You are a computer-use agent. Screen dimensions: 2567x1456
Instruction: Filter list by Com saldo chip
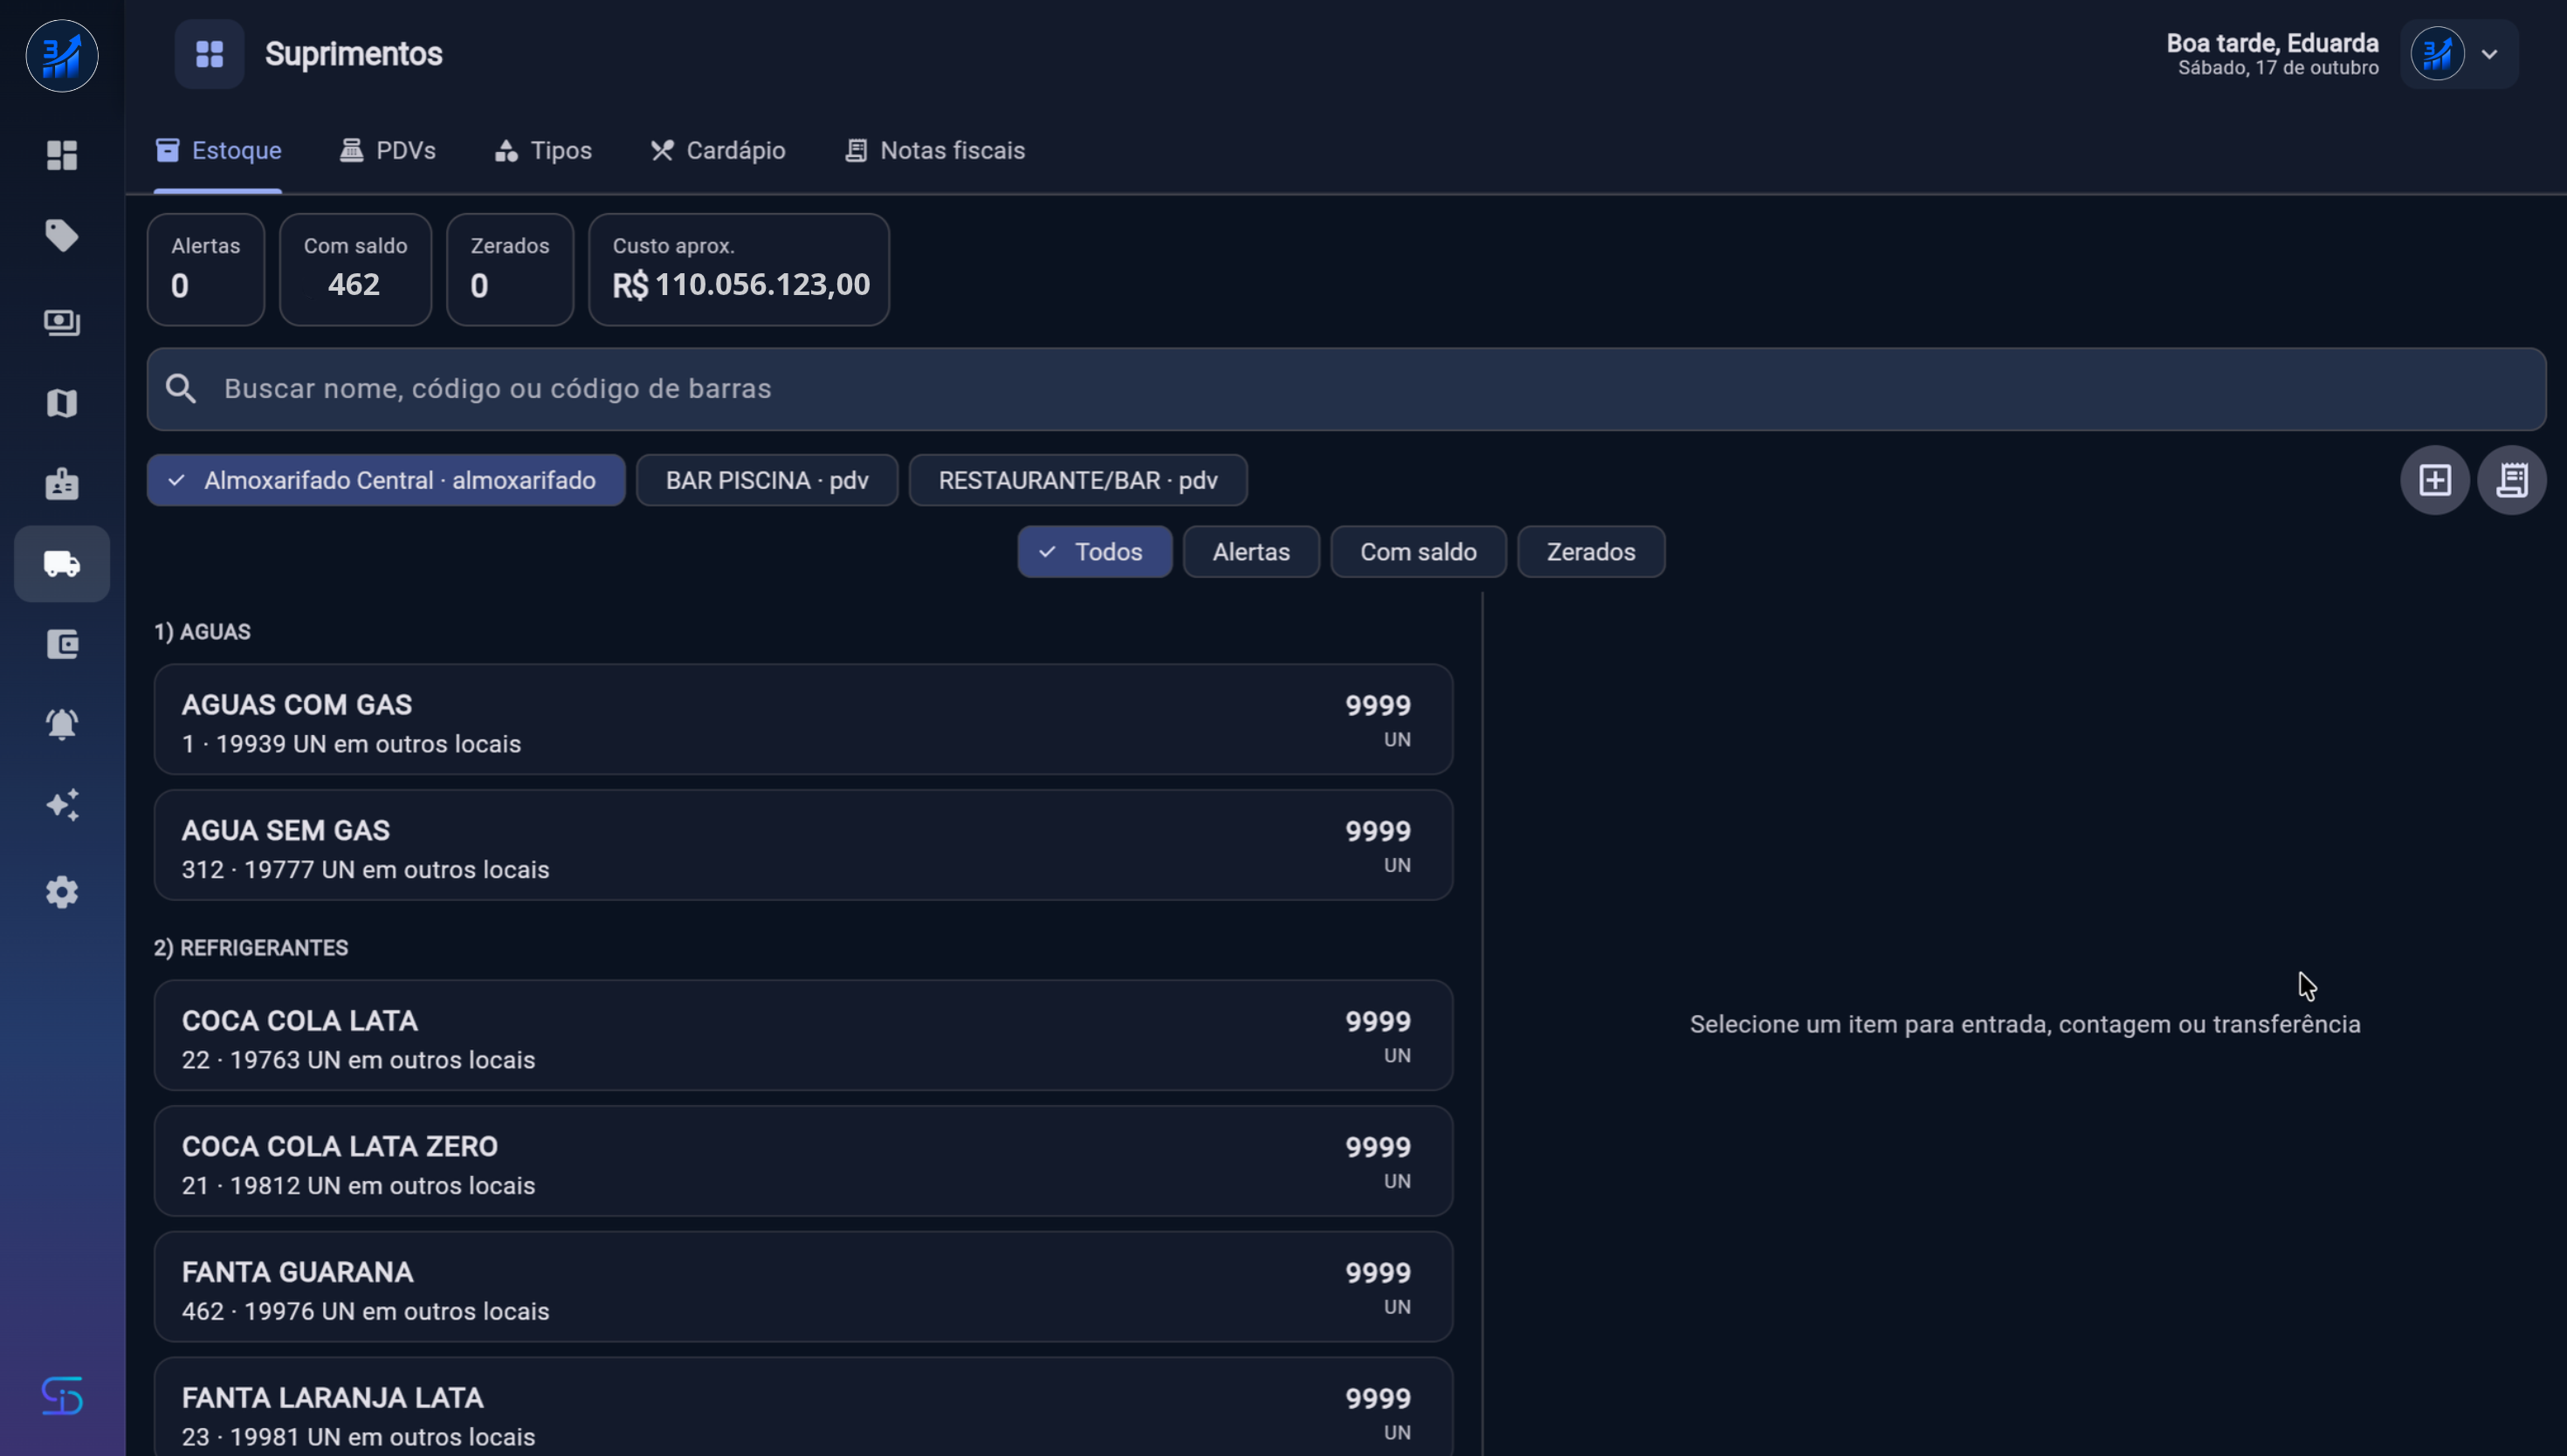coord(1418,552)
